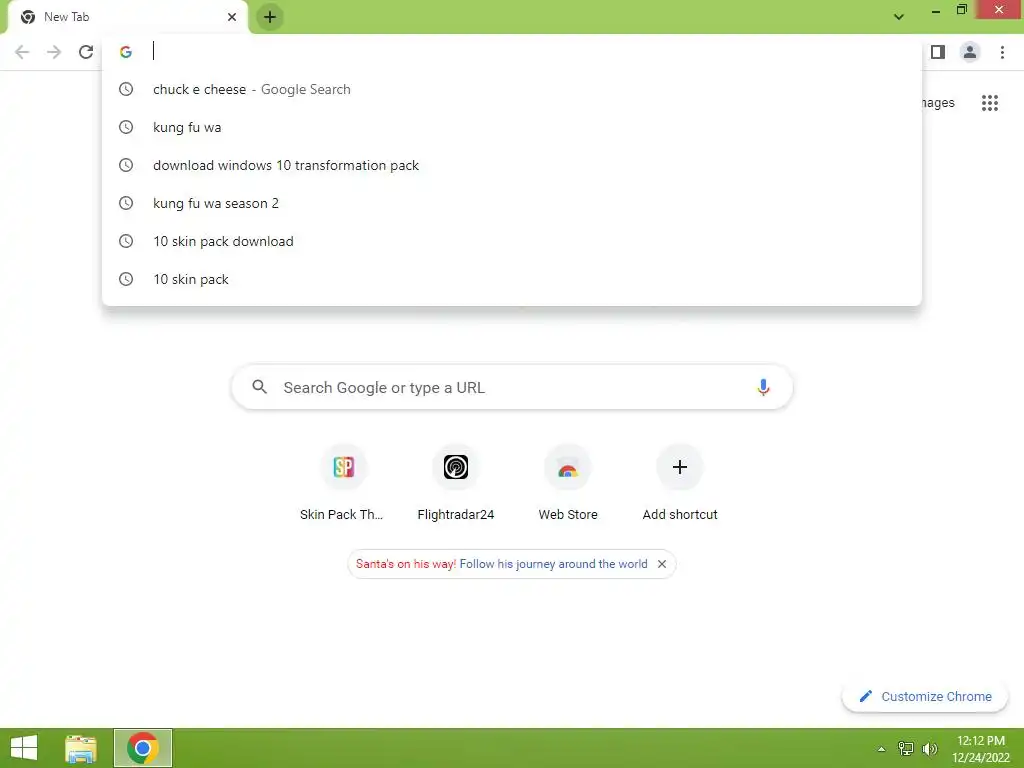Dismiss the Santa promo with X
The width and height of the screenshot is (1024, 768).
[x=662, y=564]
